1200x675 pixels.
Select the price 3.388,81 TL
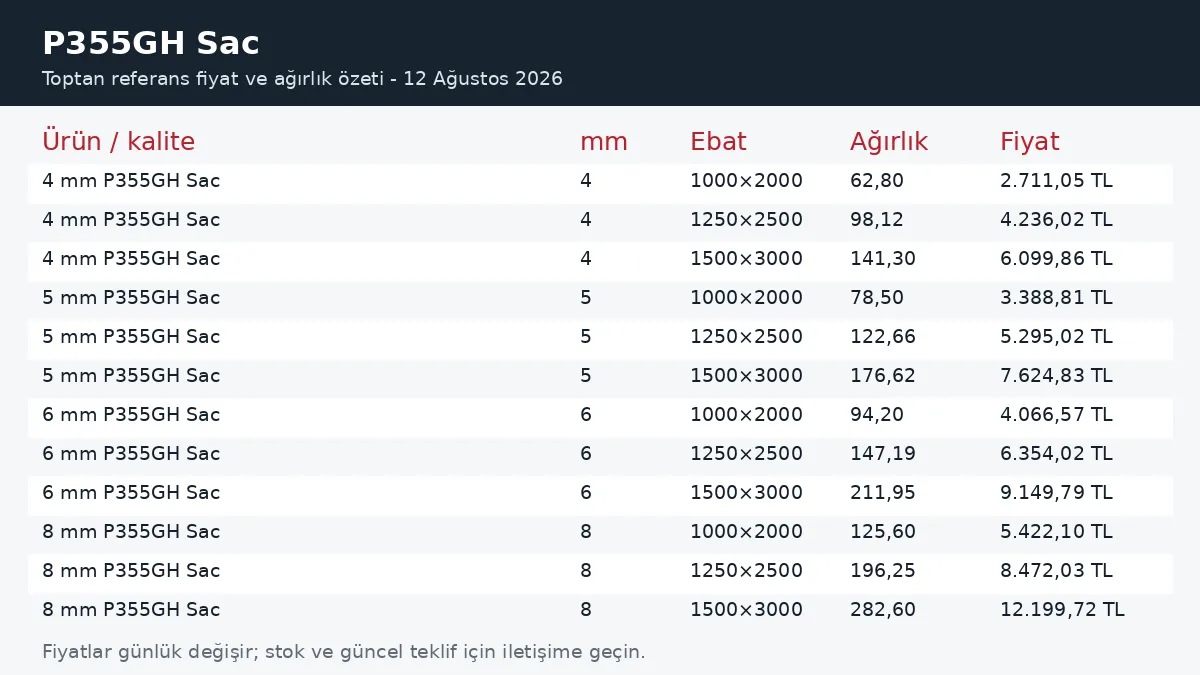point(1056,298)
